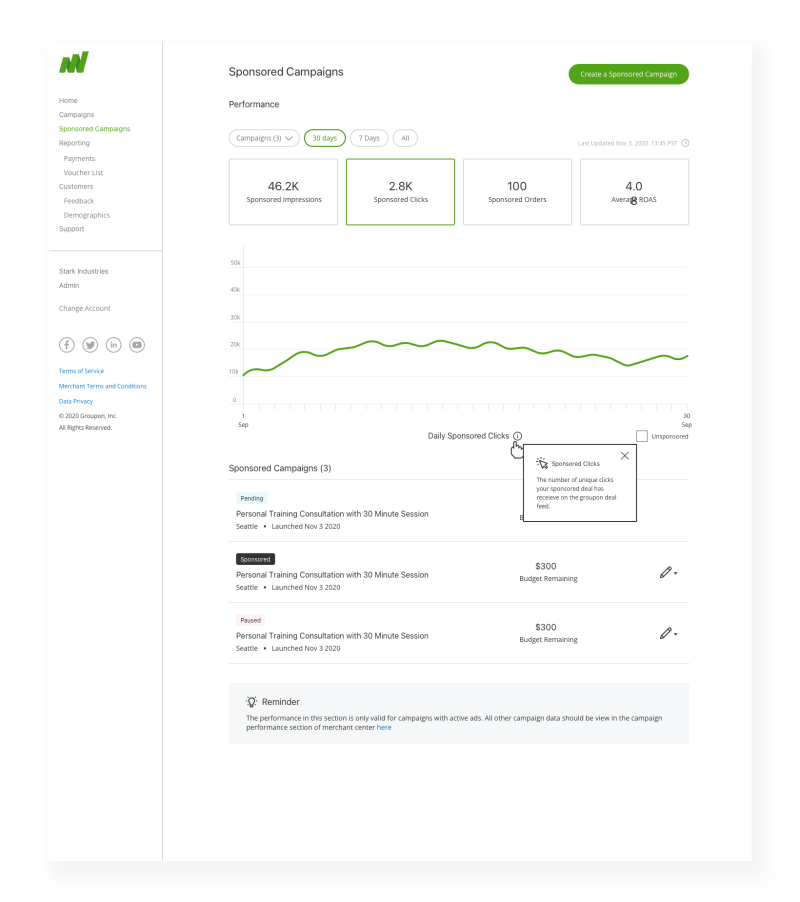
Task: Click the Last Updated info icon
Action: (685, 143)
